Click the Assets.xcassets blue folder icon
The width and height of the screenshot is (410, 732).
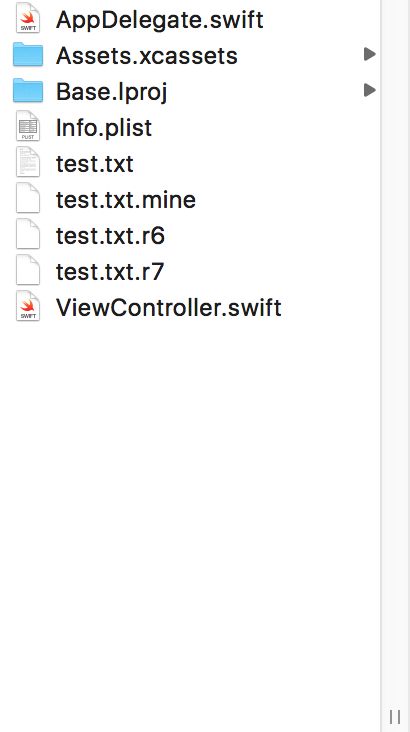coord(28,54)
